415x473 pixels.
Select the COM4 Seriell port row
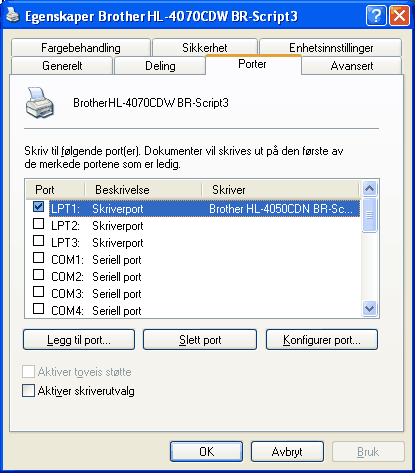[193, 311]
